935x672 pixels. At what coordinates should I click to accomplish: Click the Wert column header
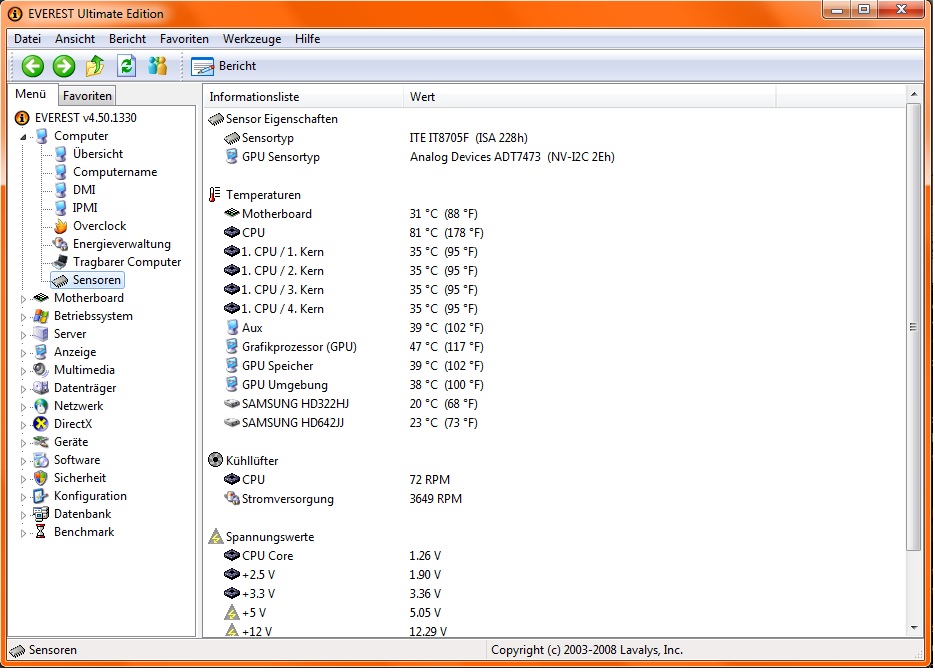(590, 97)
